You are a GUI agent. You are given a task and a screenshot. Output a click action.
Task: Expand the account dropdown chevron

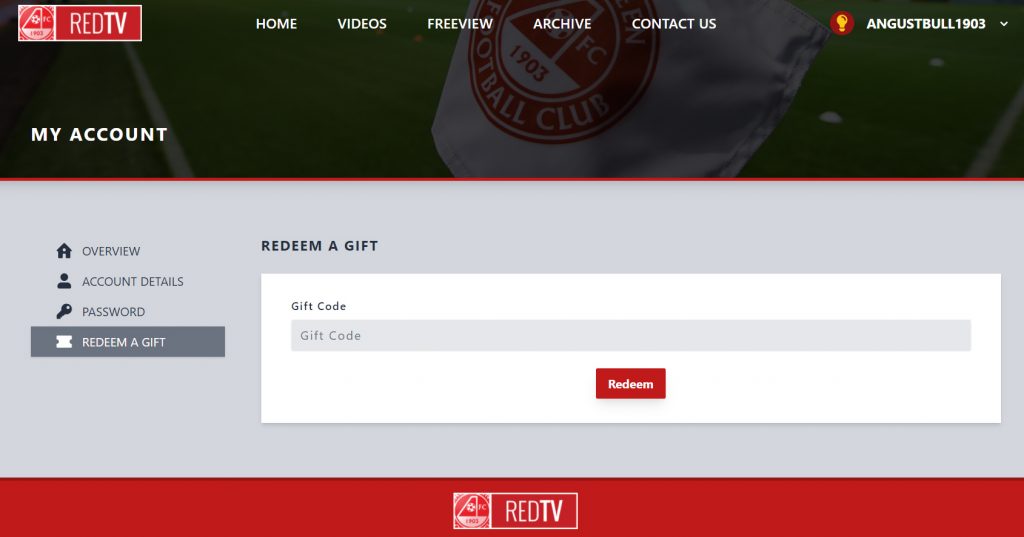click(x=1004, y=24)
